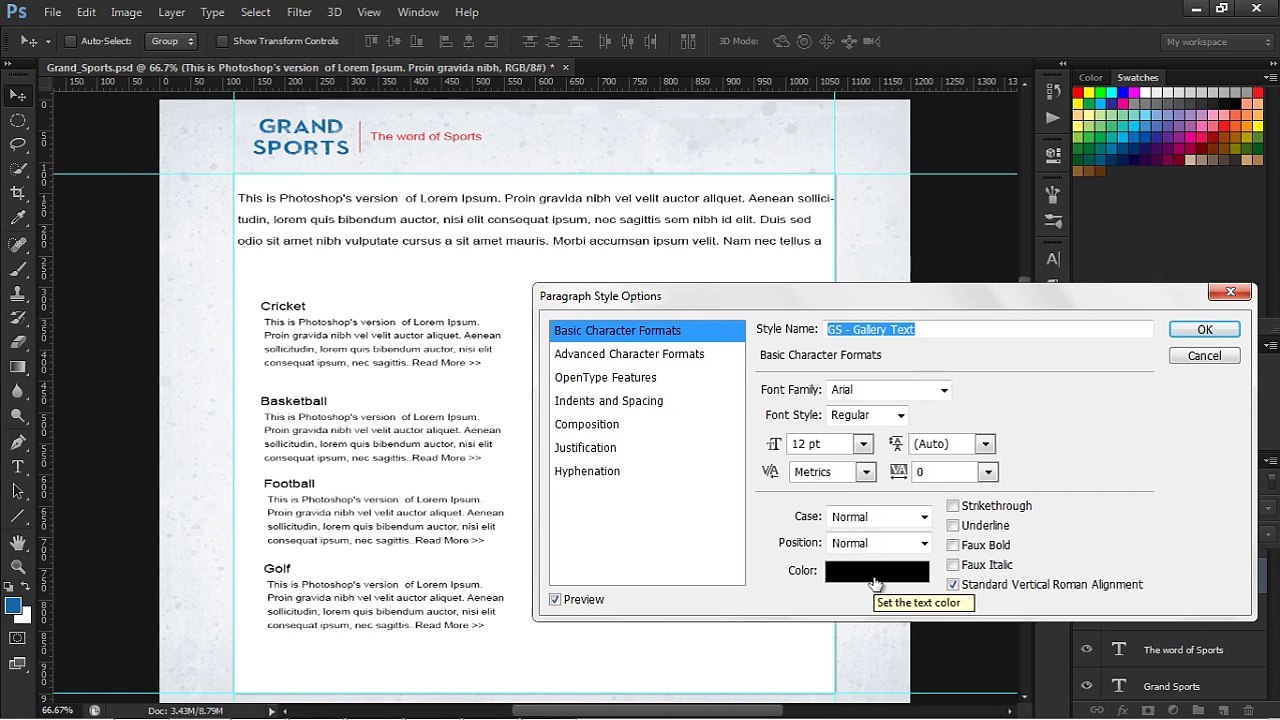Screen dimensions: 1280x720
Task: Select Indents and Spacing category
Action: [x=609, y=401]
